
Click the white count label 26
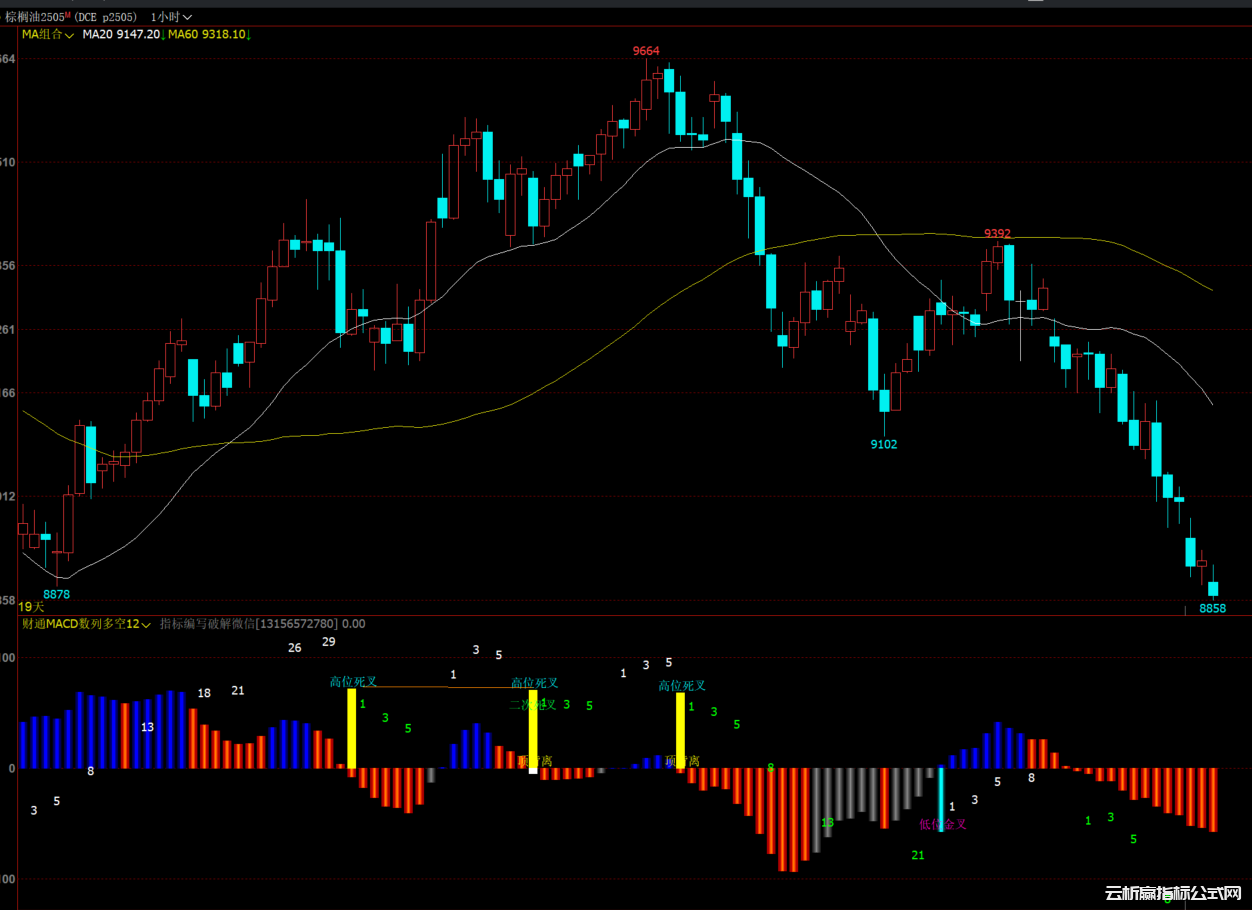pos(294,648)
